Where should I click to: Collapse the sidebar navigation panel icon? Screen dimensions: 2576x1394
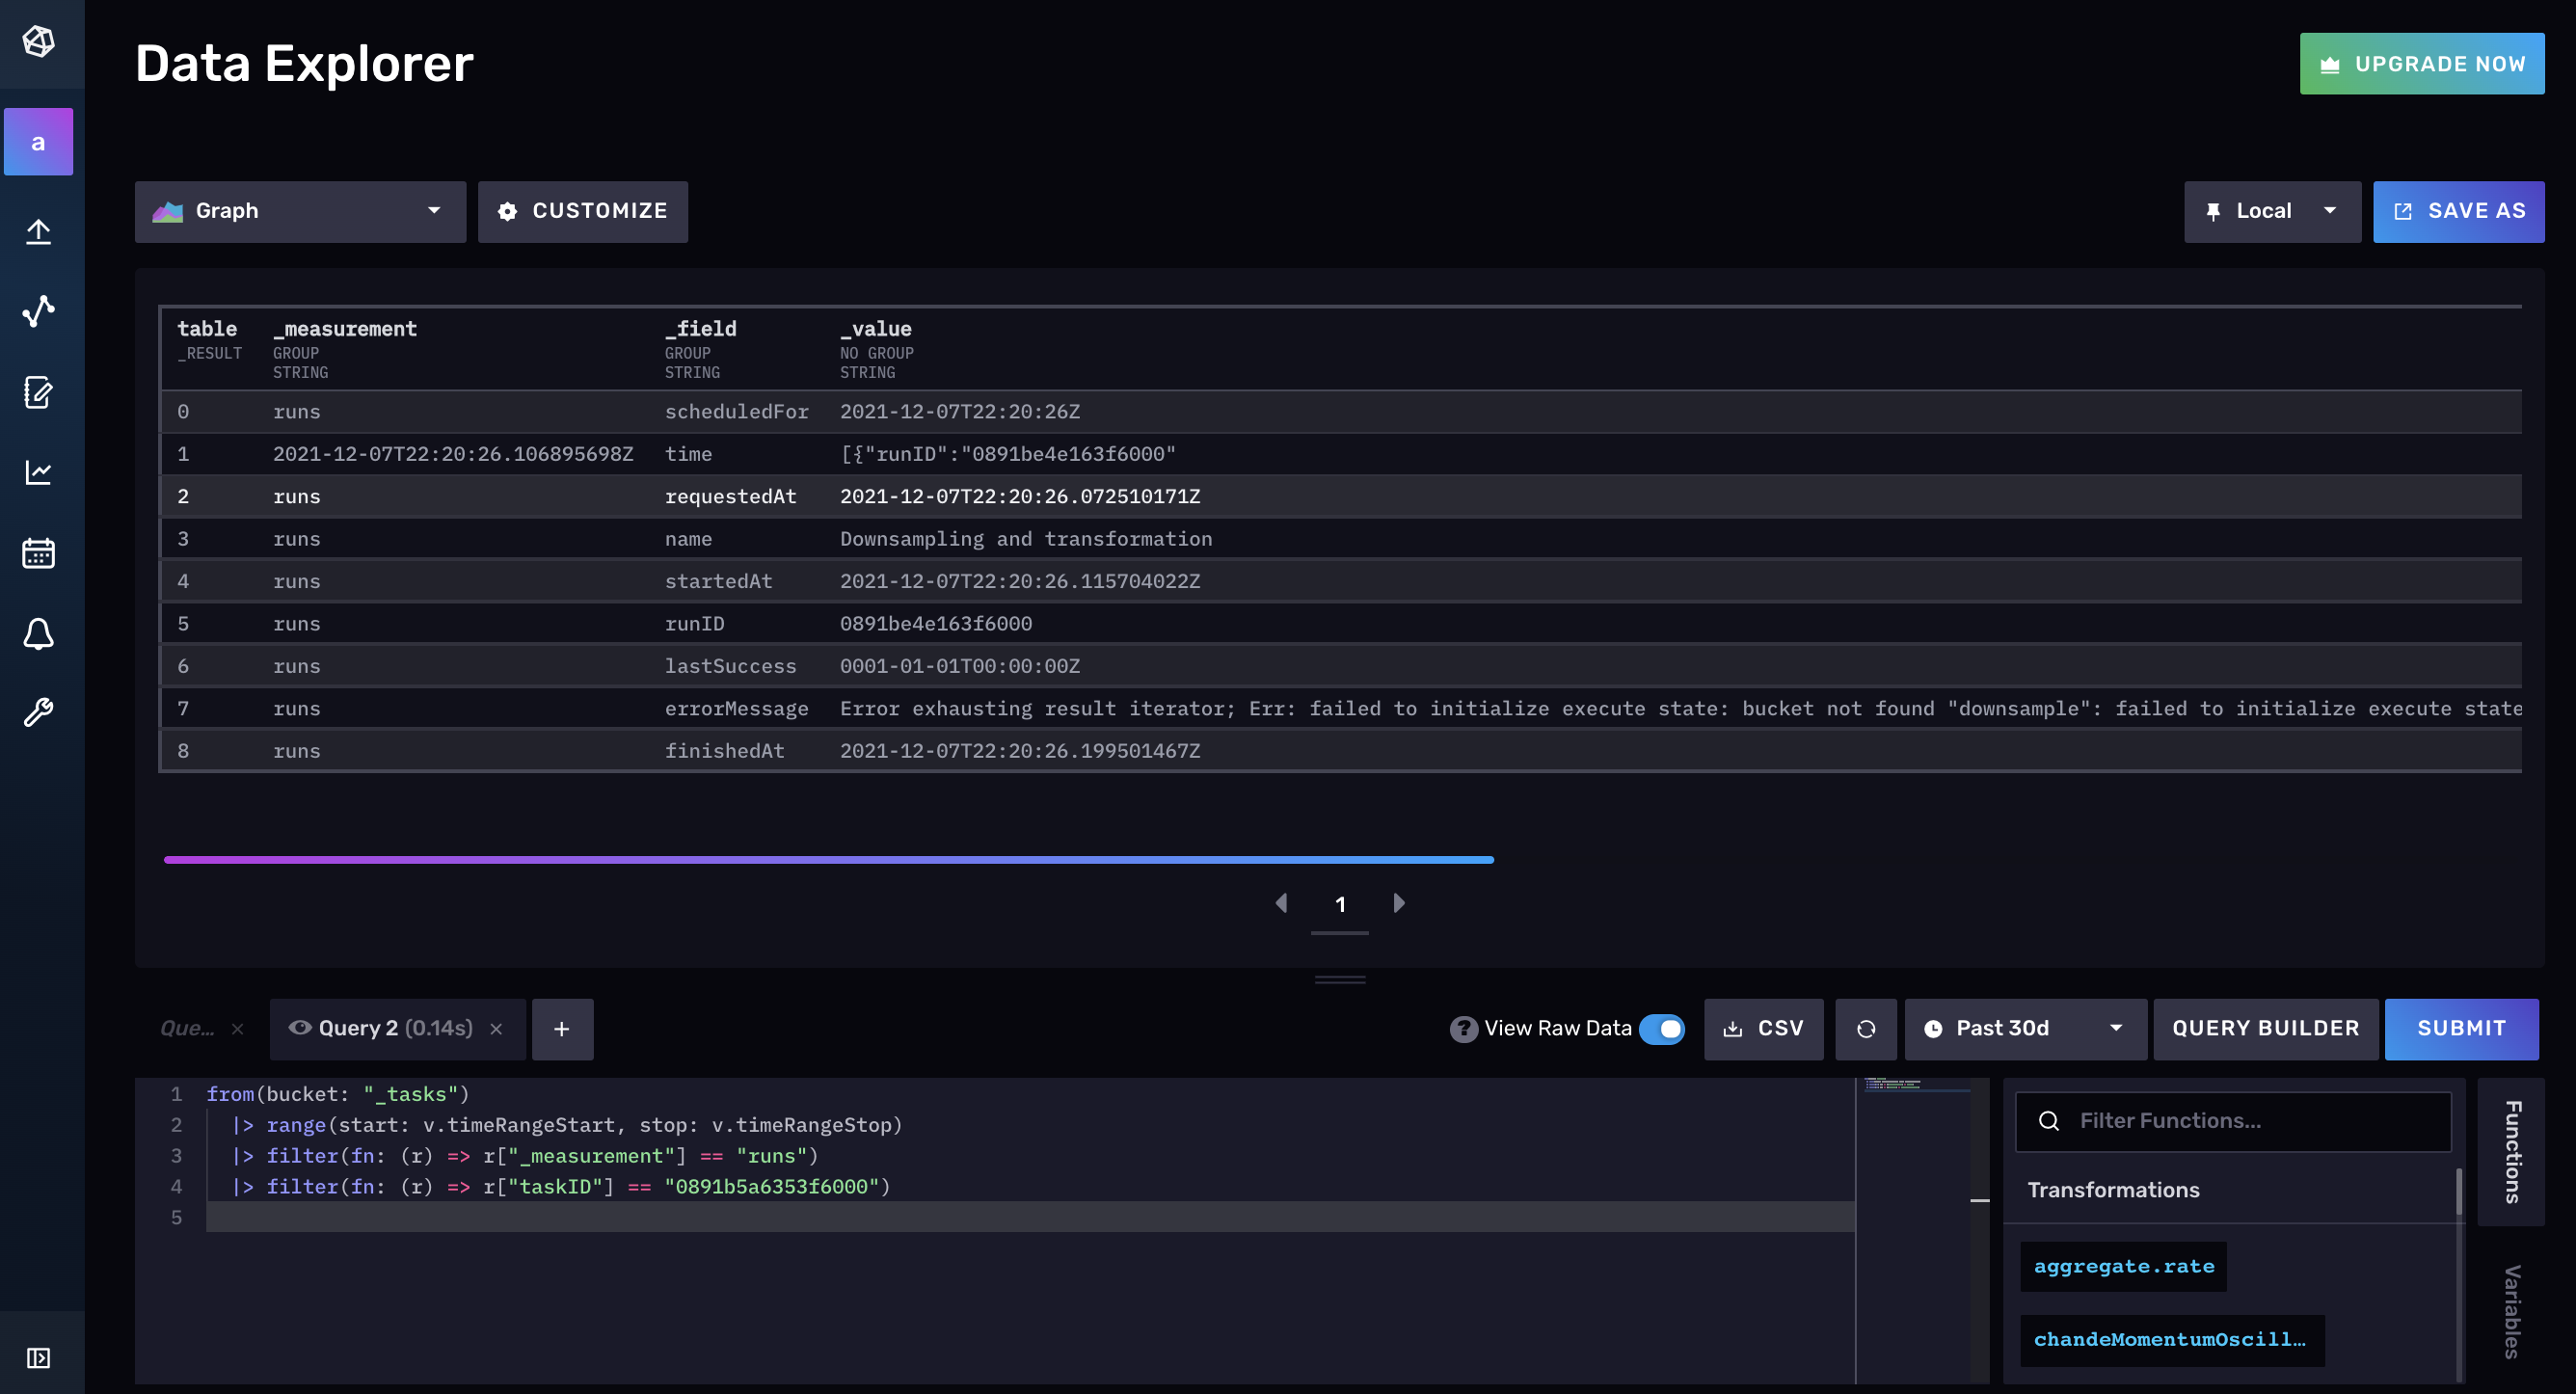point(39,1358)
